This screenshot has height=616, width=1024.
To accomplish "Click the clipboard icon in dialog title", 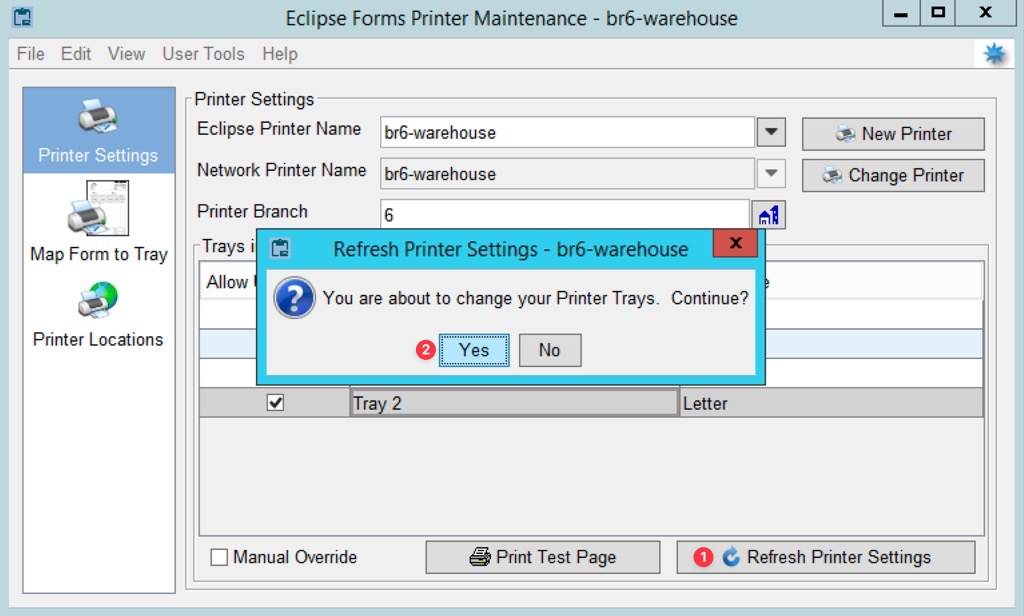I will 280,248.
